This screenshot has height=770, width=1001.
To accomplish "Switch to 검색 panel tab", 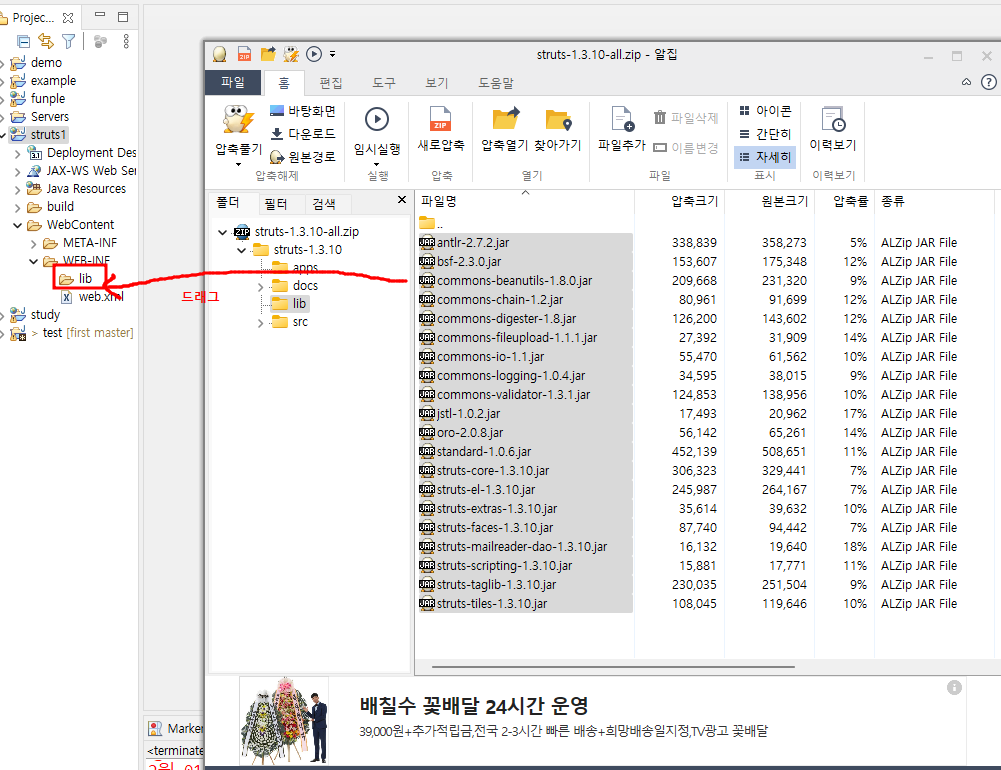I will 324,204.
